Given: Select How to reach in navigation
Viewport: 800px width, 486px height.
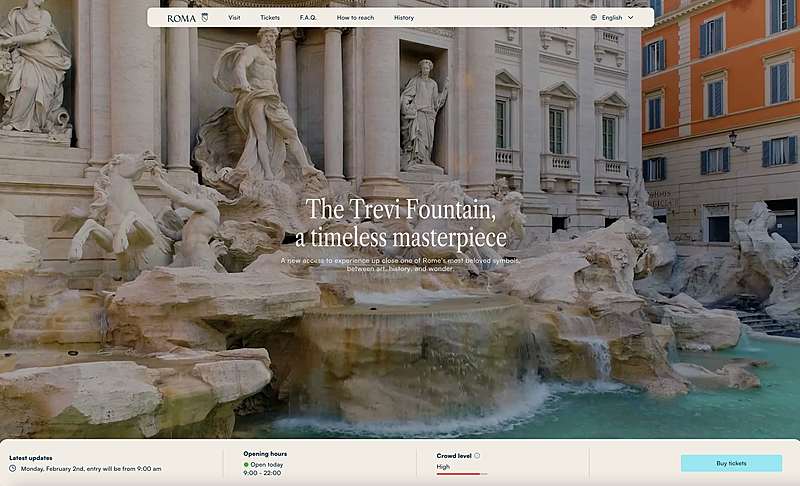Looking at the screenshot, I should click(x=355, y=18).
